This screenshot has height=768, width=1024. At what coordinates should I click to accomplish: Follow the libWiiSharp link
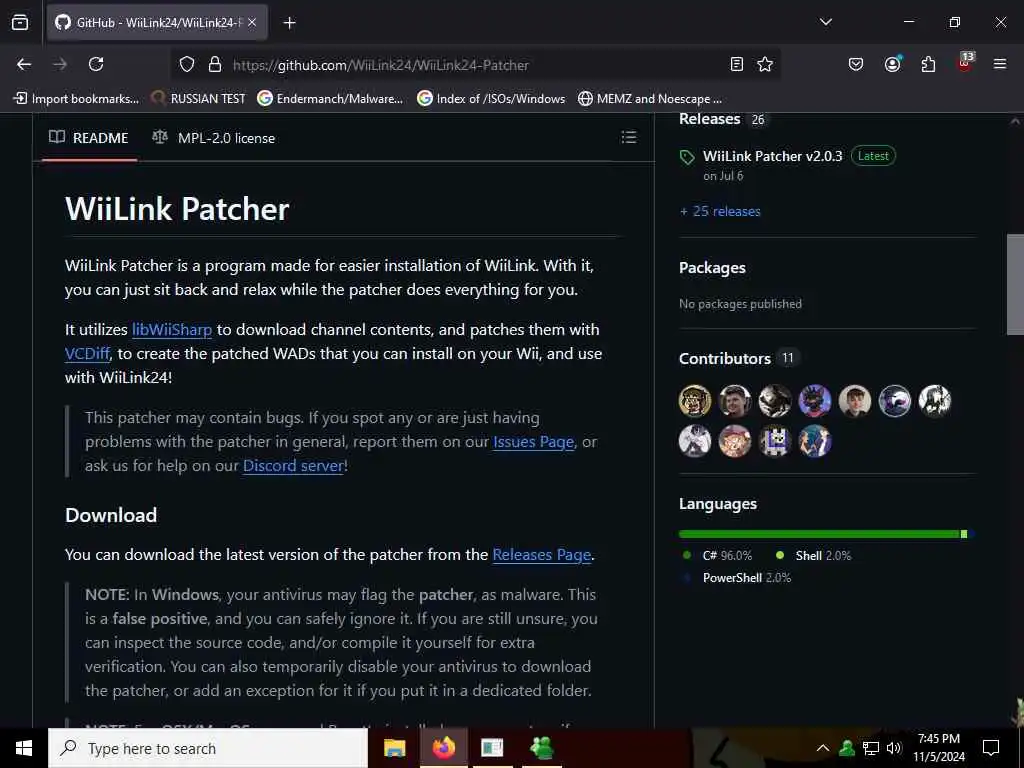point(172,330)
